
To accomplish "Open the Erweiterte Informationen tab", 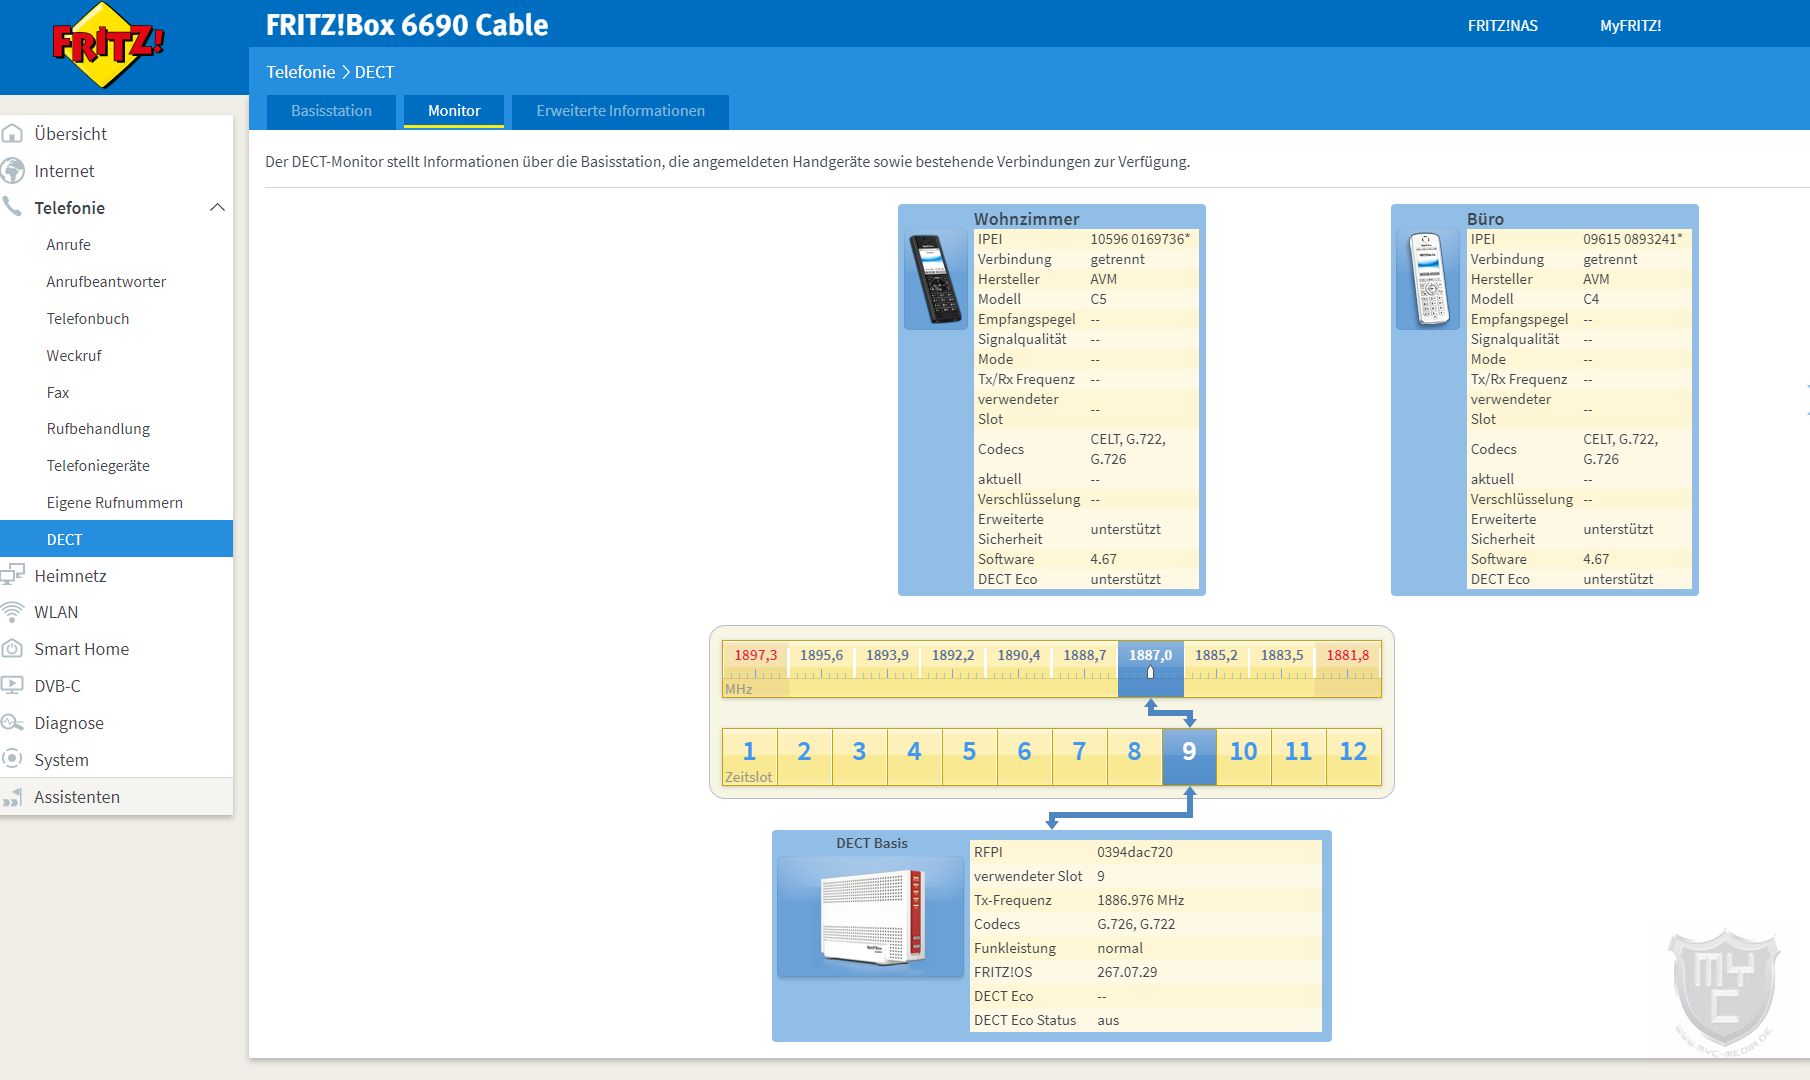I will point(620,111).
